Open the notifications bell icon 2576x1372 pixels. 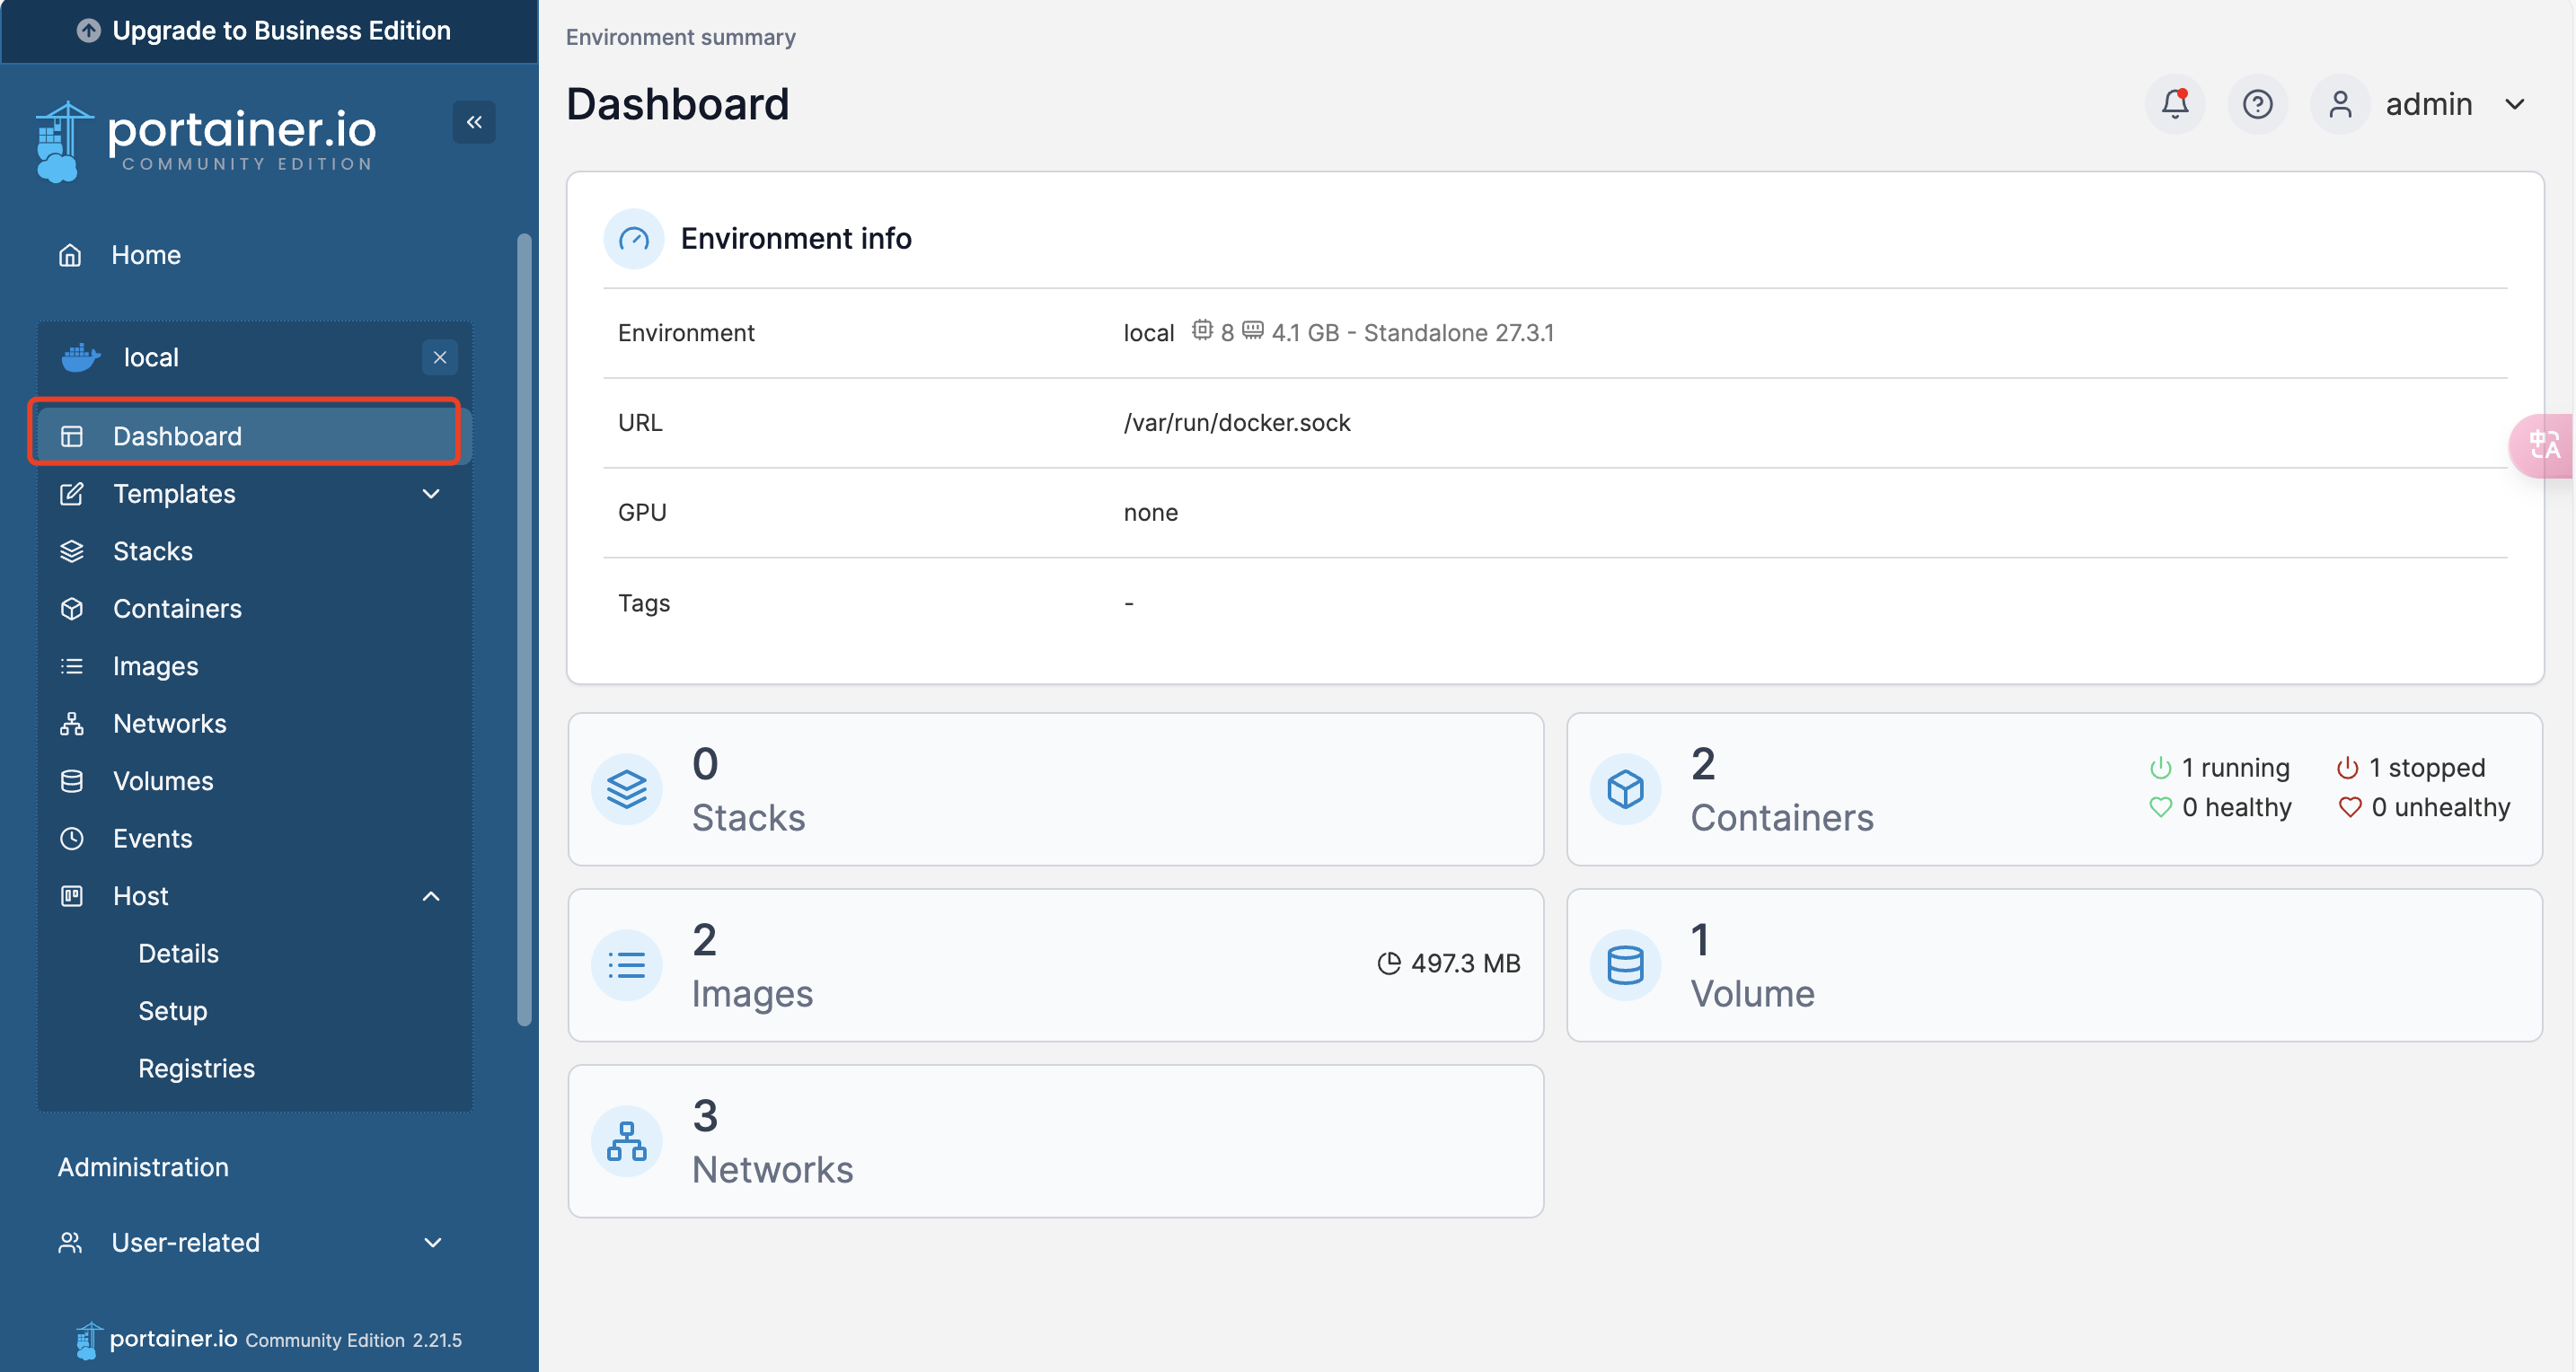[x=2175, y=104]
